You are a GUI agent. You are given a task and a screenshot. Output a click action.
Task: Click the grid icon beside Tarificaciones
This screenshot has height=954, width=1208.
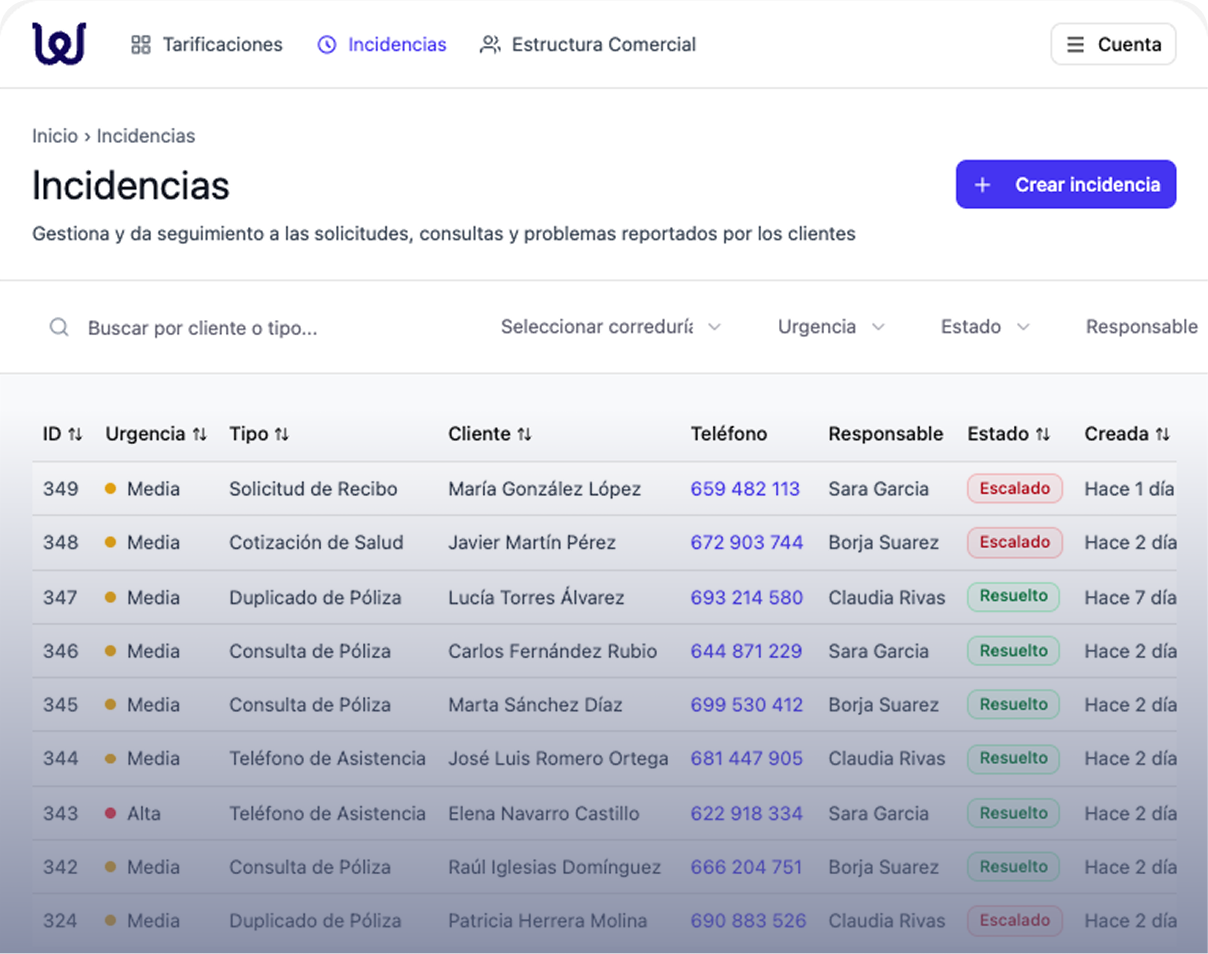click(x=141, y=45)
